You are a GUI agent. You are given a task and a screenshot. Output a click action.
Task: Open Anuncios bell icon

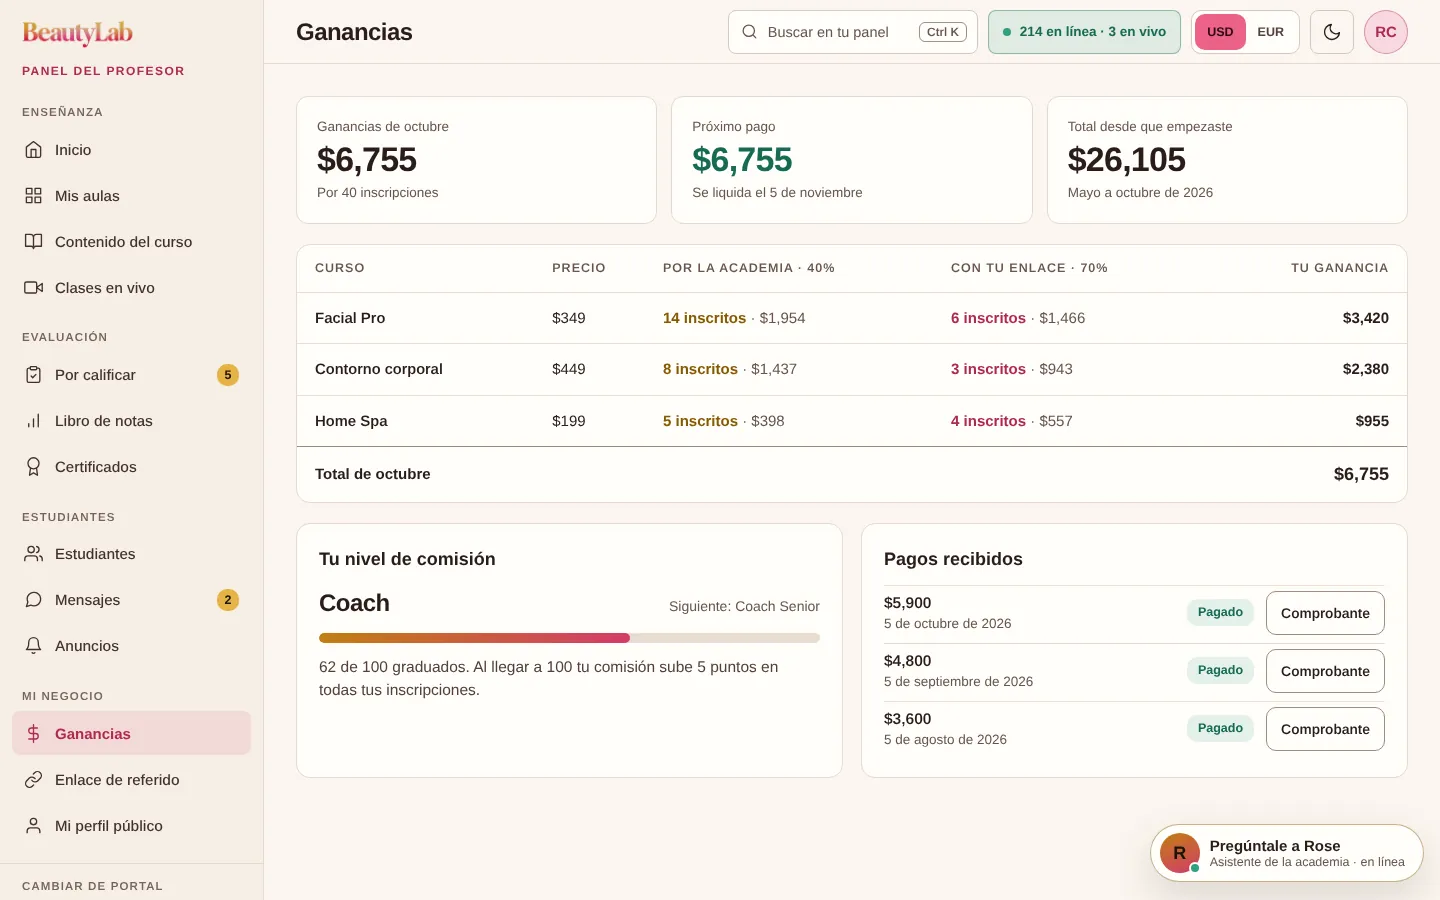(34, 646)
